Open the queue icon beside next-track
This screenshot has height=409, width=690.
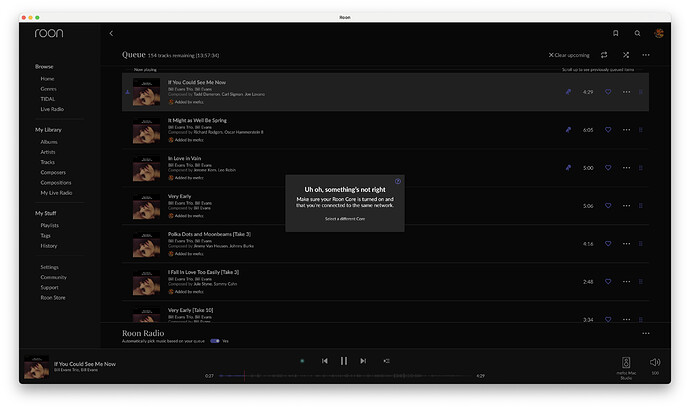(386, 361)
